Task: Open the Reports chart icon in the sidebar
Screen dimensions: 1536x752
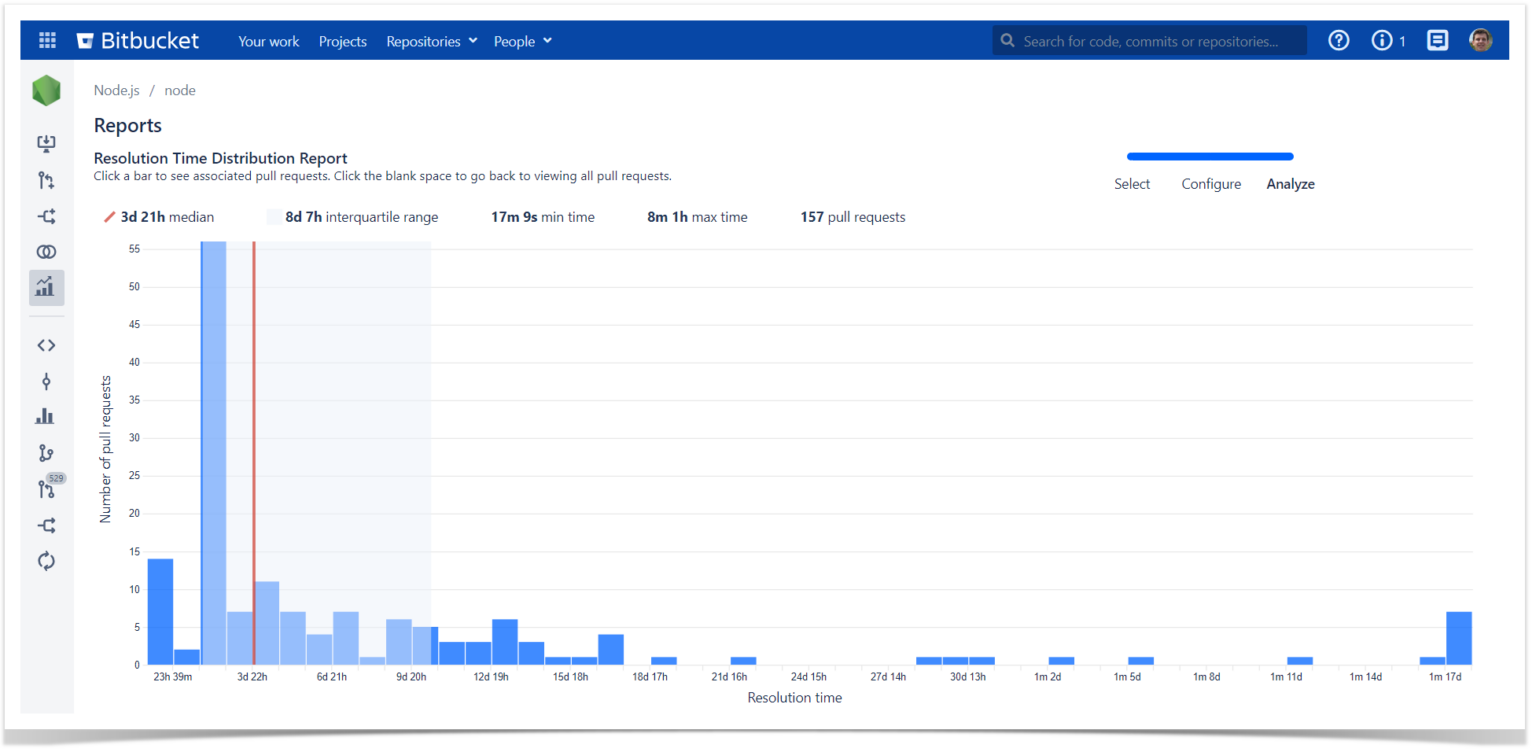Action: tap(46, 286)
